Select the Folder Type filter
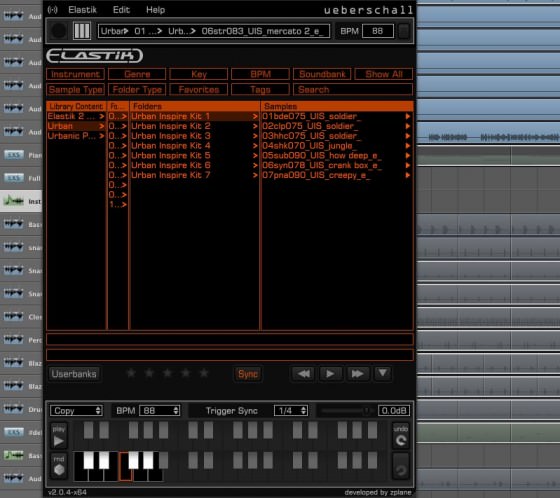 (x=137, y=89)
